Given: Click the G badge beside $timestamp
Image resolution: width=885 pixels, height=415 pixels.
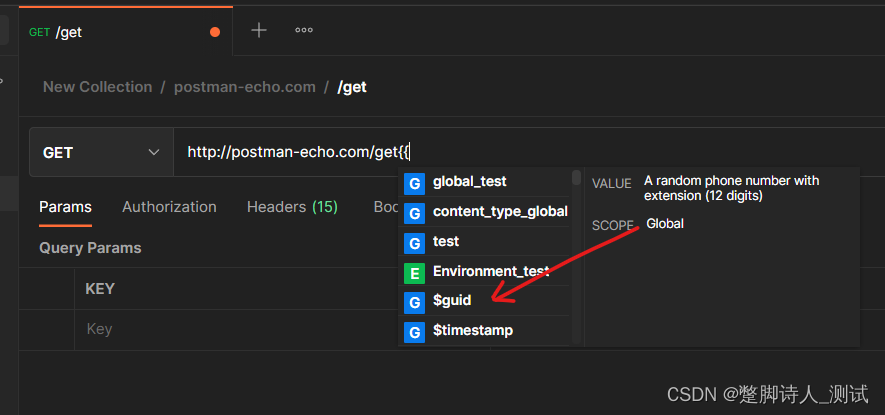Looking at the screenshot, I should tap(414, 333).
